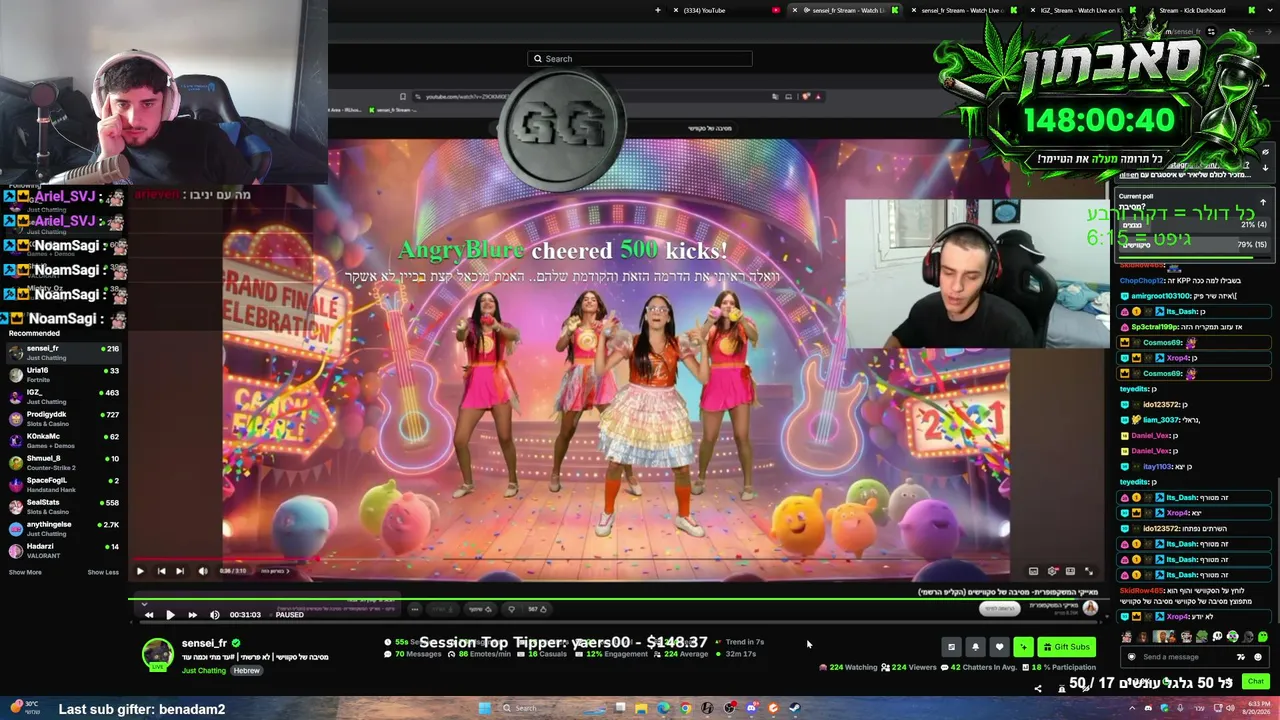Open a new browser tab
Screen dimensions: 1280x720
[657, 10]
